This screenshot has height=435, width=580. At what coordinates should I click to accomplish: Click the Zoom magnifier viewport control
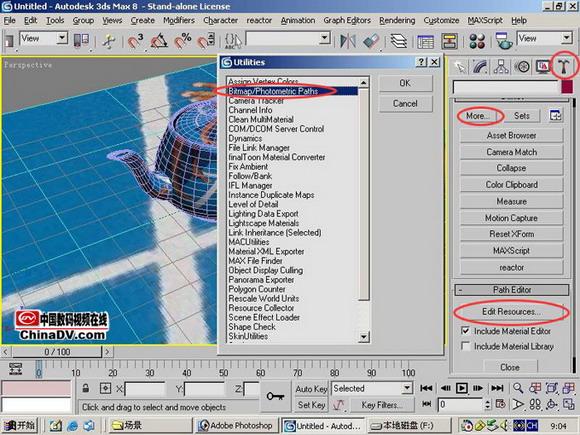coord(518,388)
